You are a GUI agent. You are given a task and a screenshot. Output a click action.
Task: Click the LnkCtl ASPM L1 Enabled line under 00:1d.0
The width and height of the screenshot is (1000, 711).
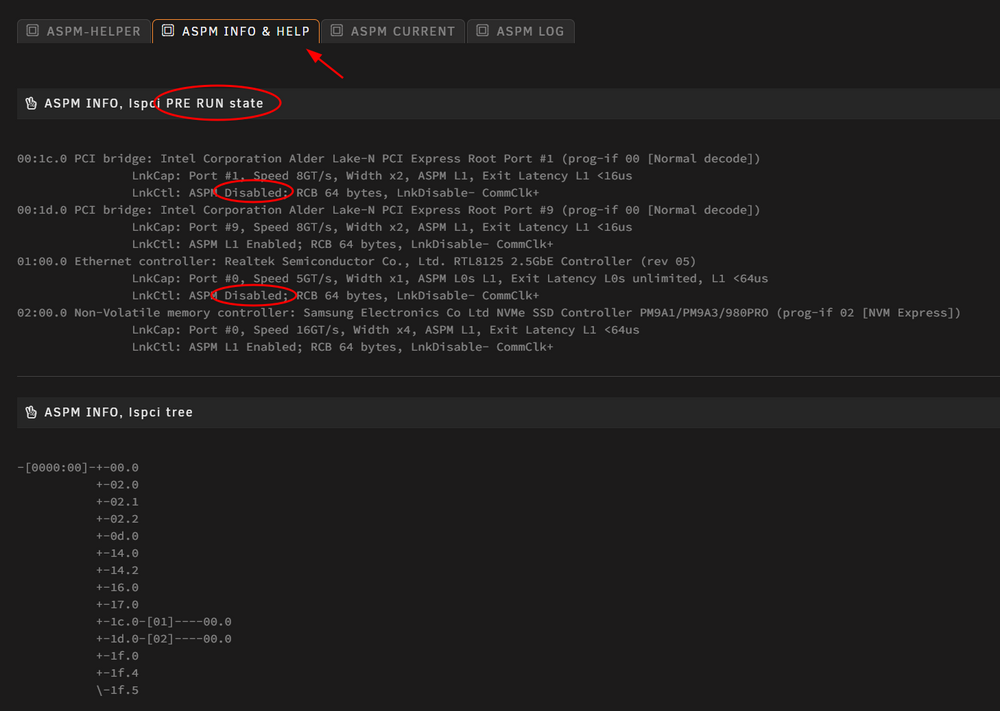point(342,244)
